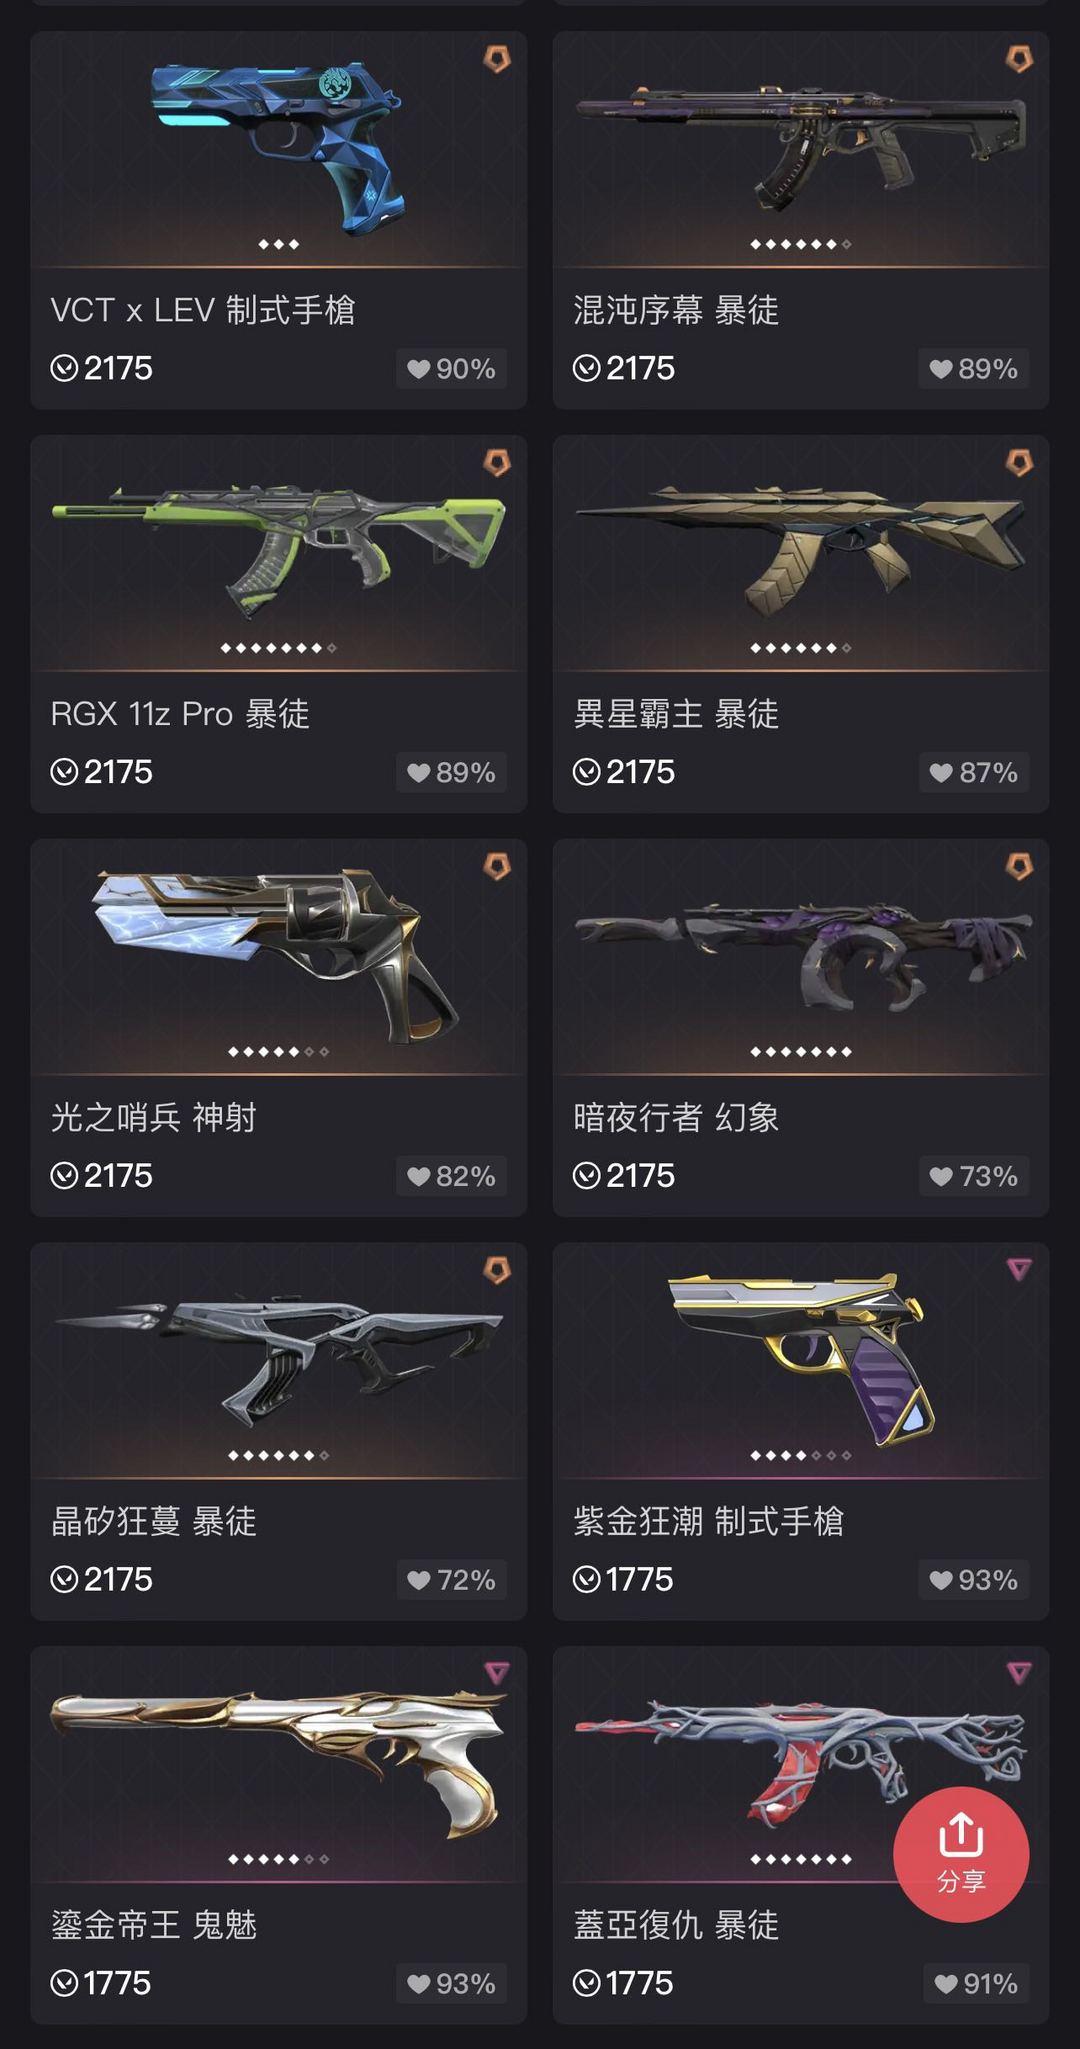
Task: Select the level dots under 光之哨兵 神射 revolver
Action: 278,1052
